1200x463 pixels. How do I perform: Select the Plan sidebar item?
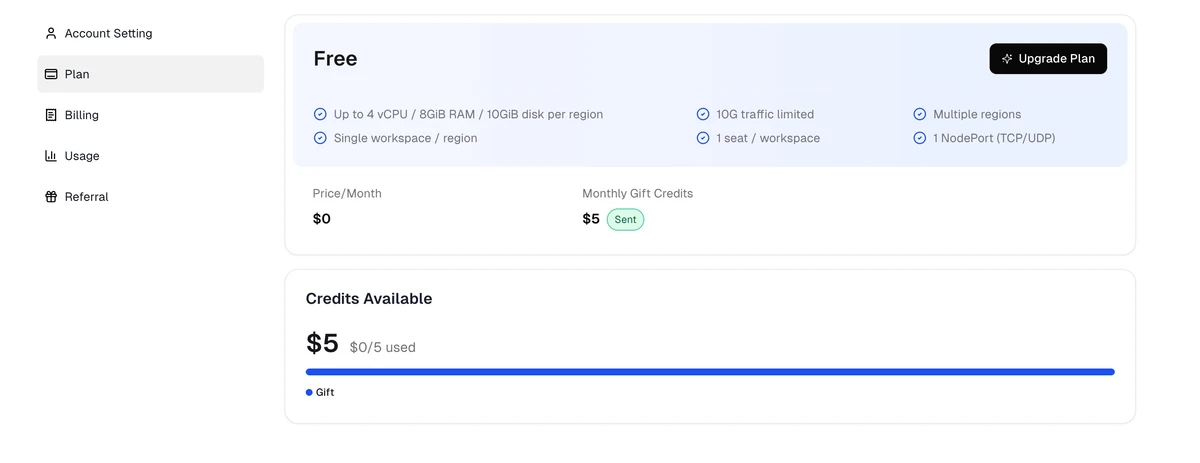151,74
